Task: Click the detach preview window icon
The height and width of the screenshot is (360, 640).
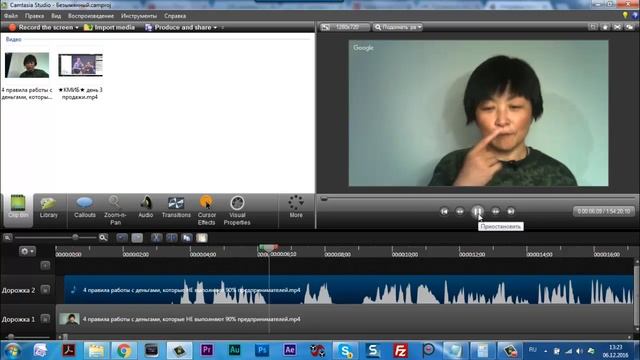Action: [x=630, y=27]
